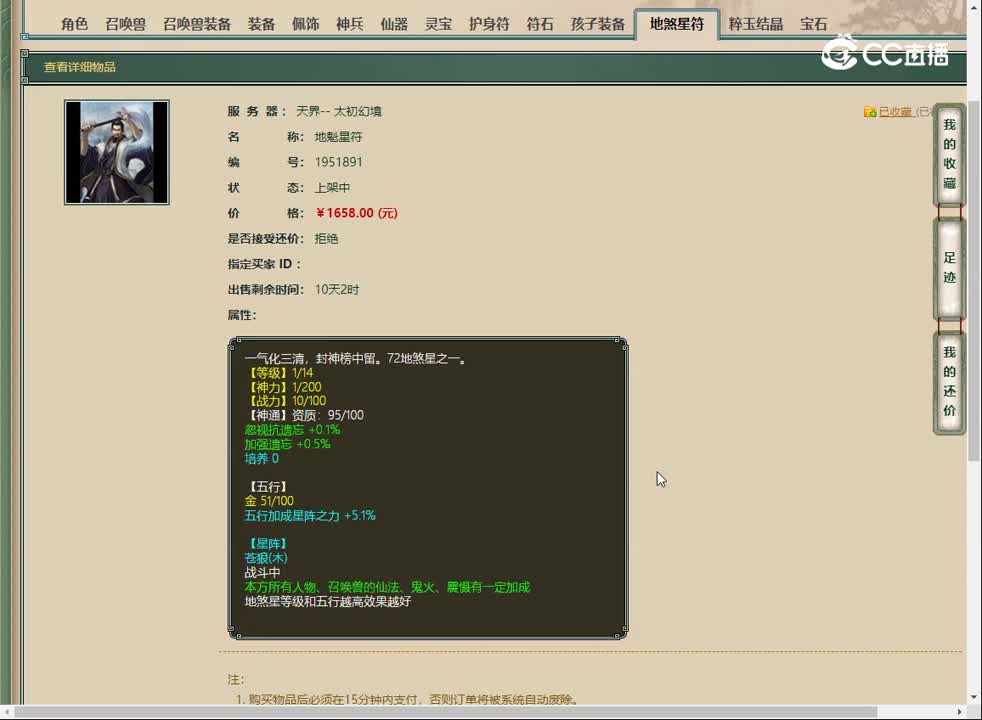This screenshot has width=982, height=720.
Task: Click the bargain value 拒绝
Action: click(326, 239)
